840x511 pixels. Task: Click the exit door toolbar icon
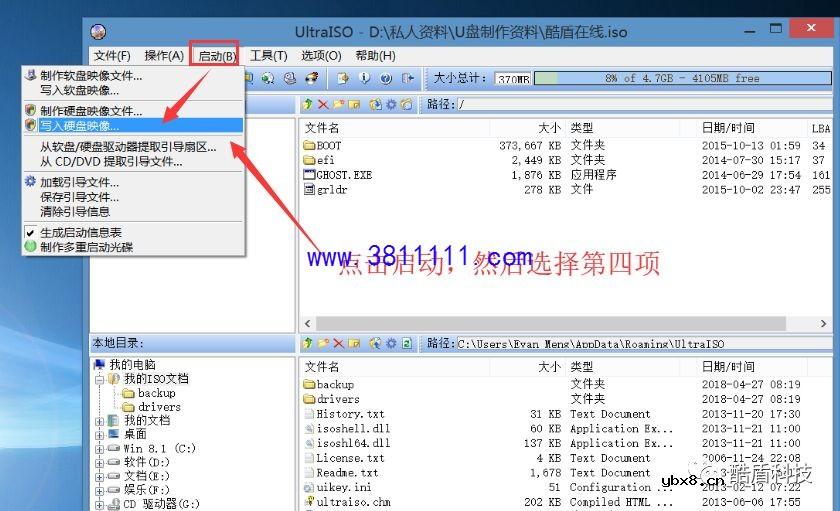pos(408,79)
